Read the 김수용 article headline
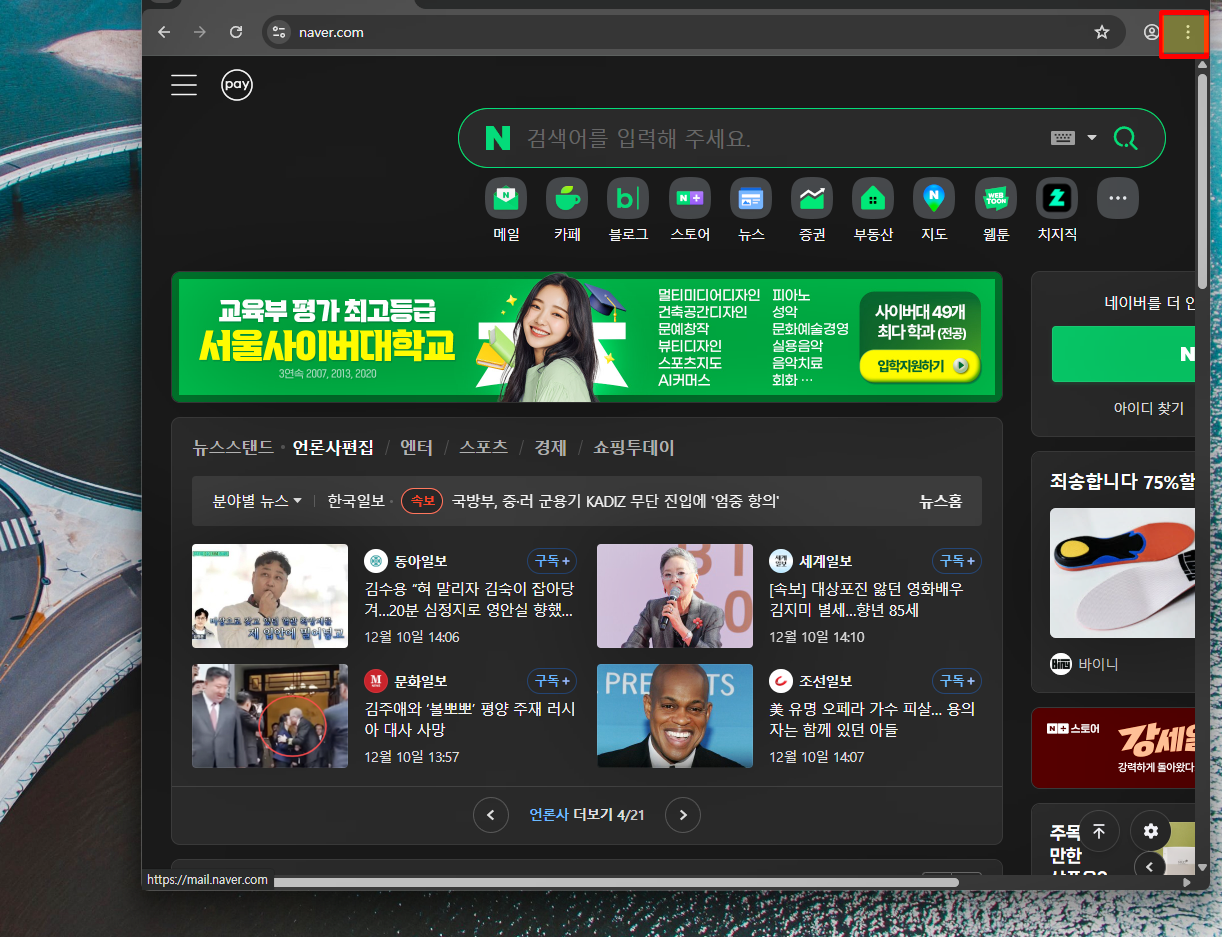Screen dimensions: 1222x937 point(469,600)
